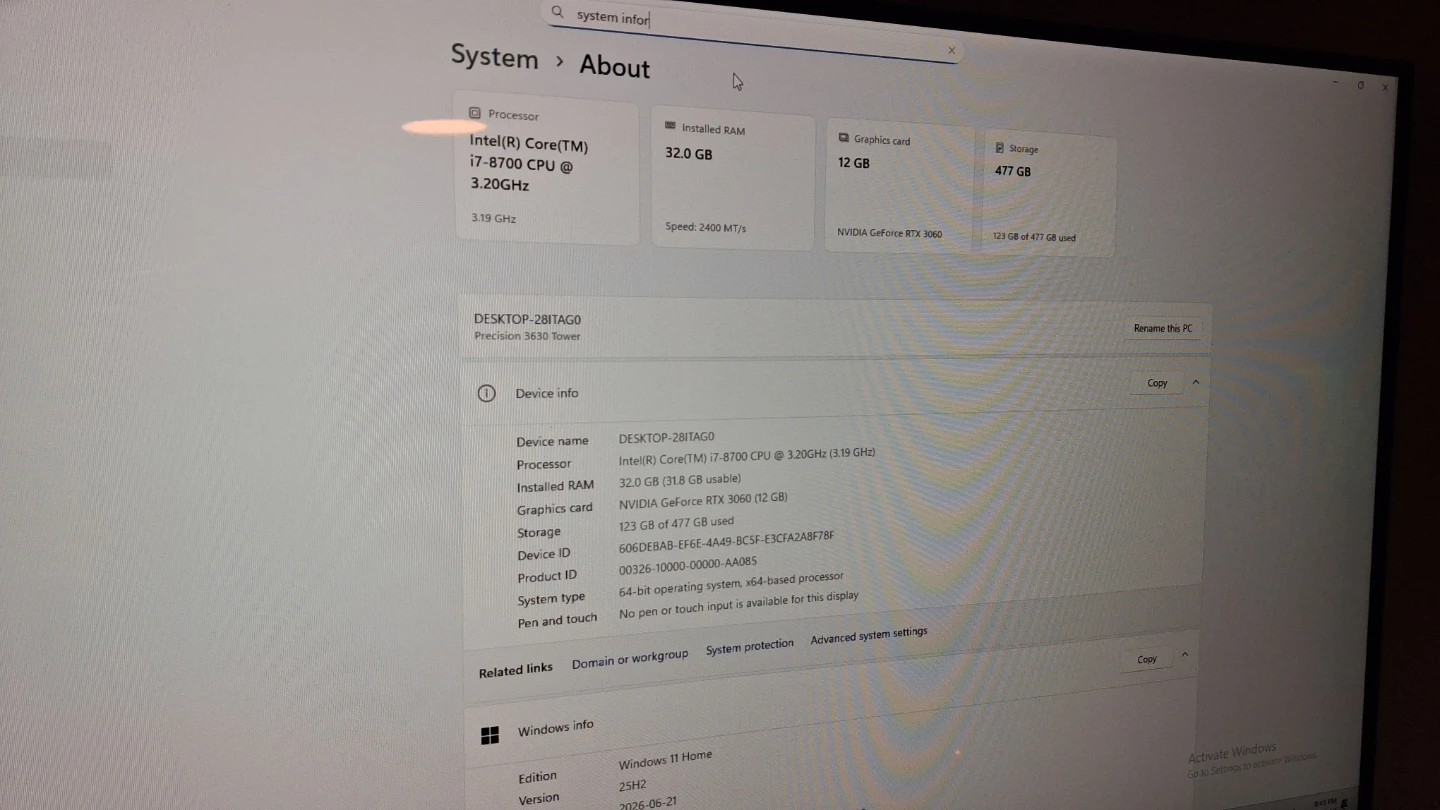Clear the search box with X
Viewport: 1440px width, 810px height.
click(951, 50)
